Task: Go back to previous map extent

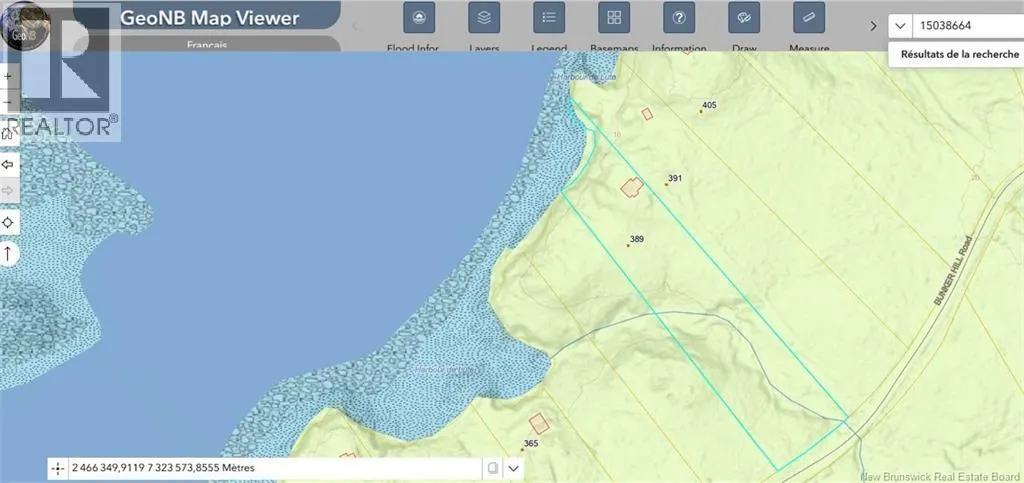Action: pyautogui.click(x=8, y=164)
